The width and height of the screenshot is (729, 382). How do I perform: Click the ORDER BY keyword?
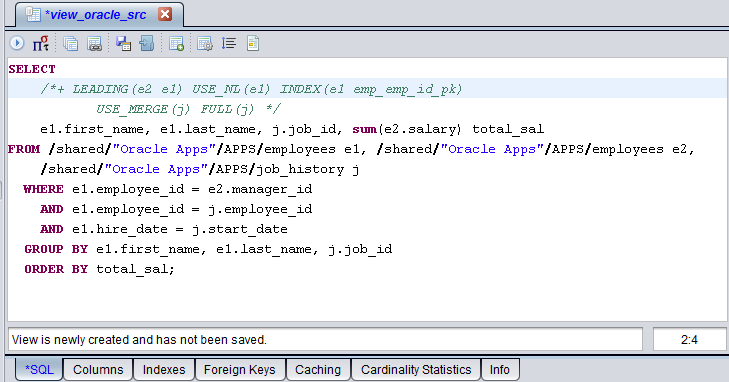coord(56,269)
